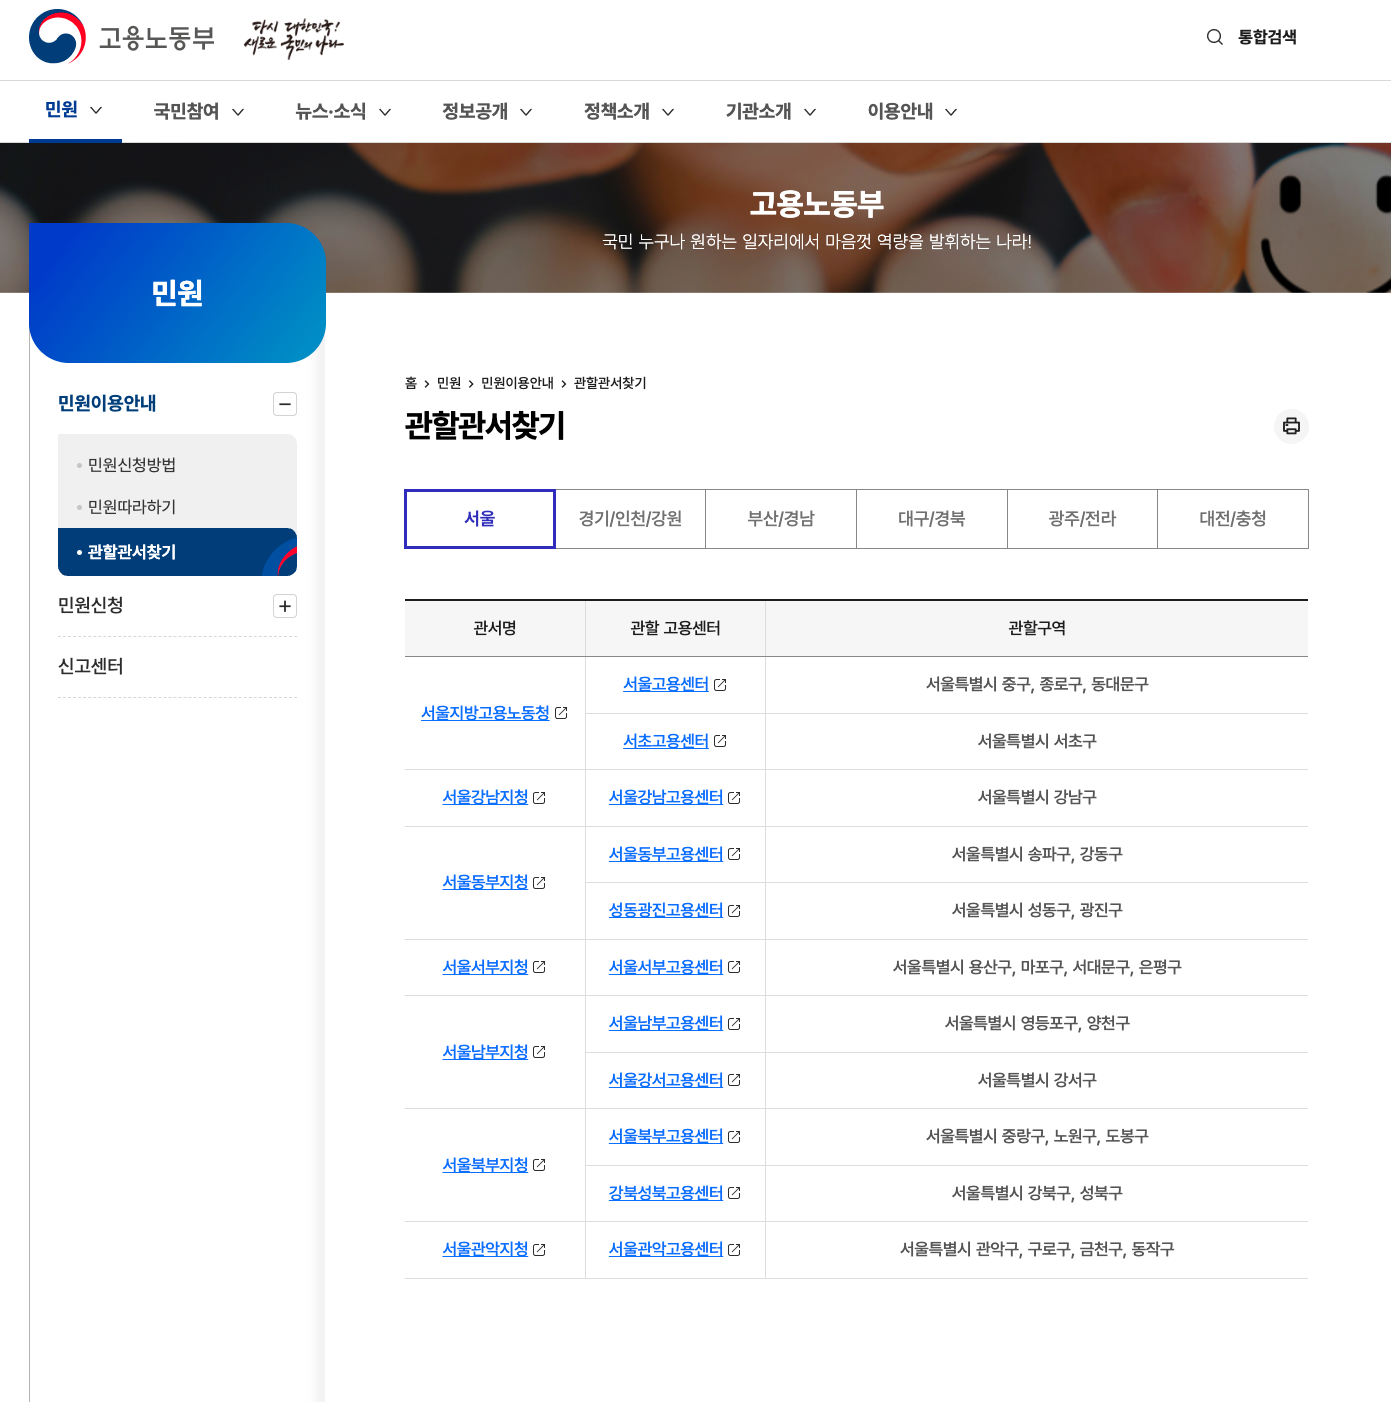Print the page using the printer icon
The height and width of the screenshot is (1402, 1391).
(1291, 427)
